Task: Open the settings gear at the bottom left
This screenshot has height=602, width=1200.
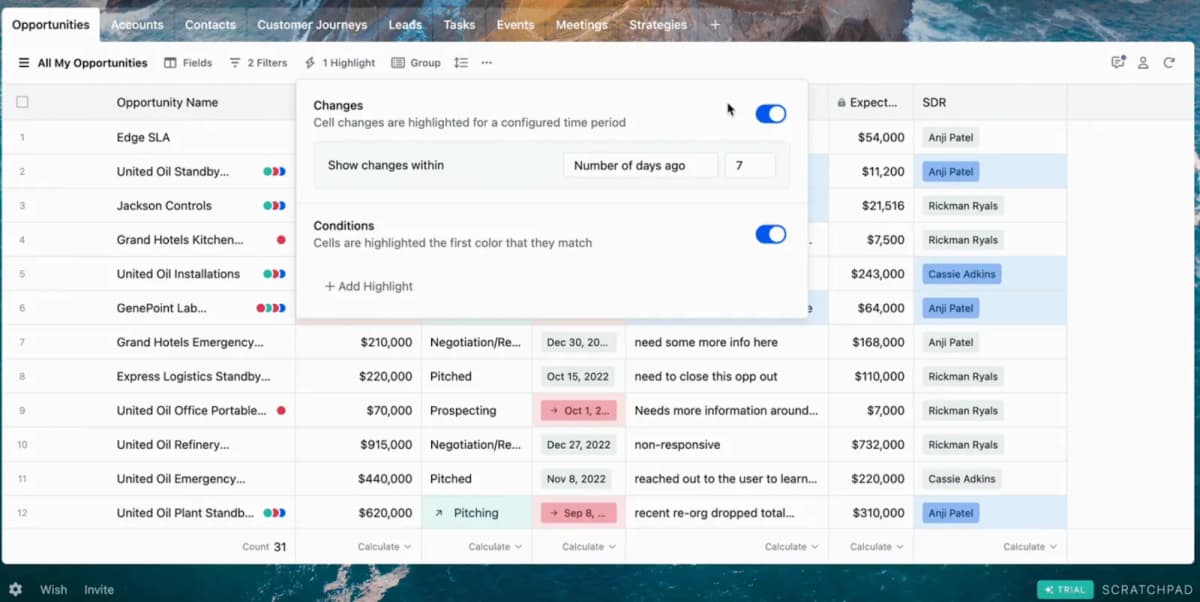Action: tap(15, 589)
